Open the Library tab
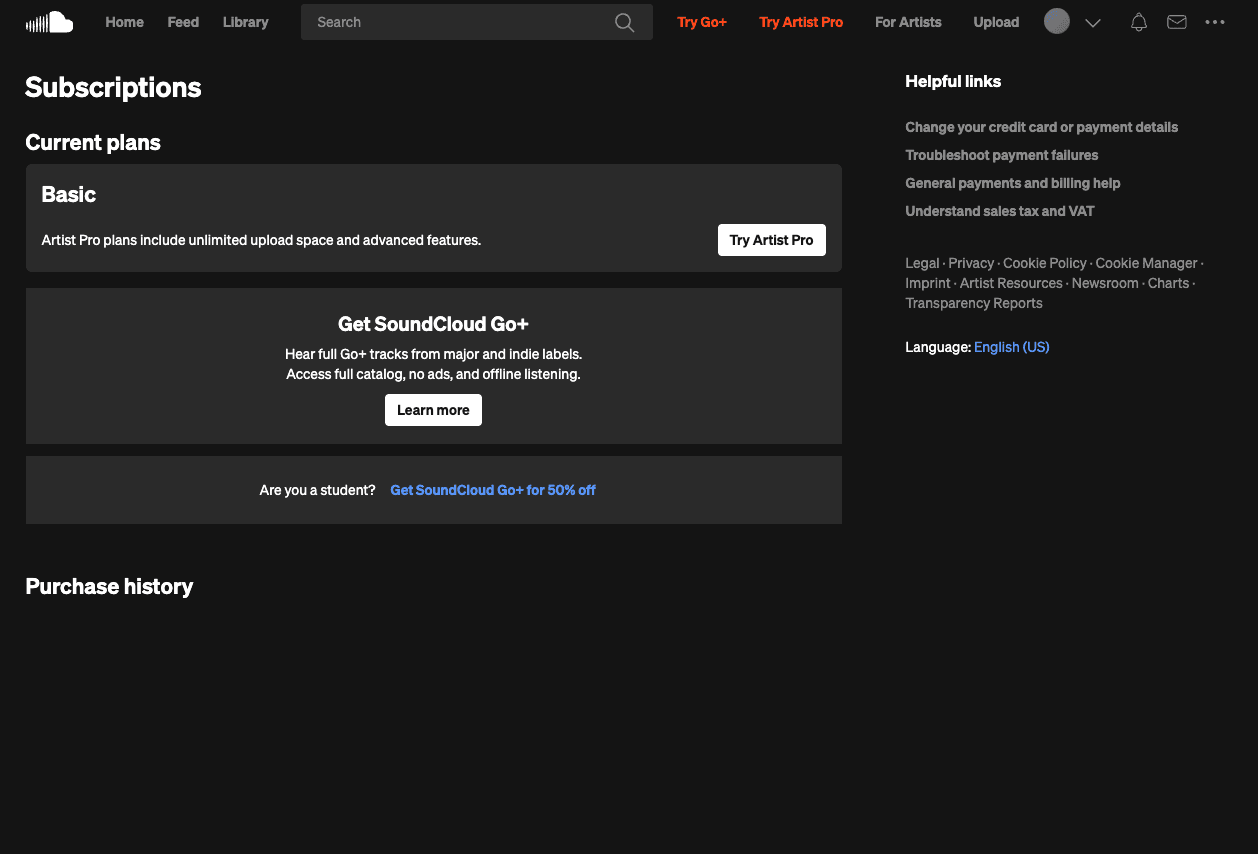This screenshot has height=854, width=1258. click(x=246, y=22)
